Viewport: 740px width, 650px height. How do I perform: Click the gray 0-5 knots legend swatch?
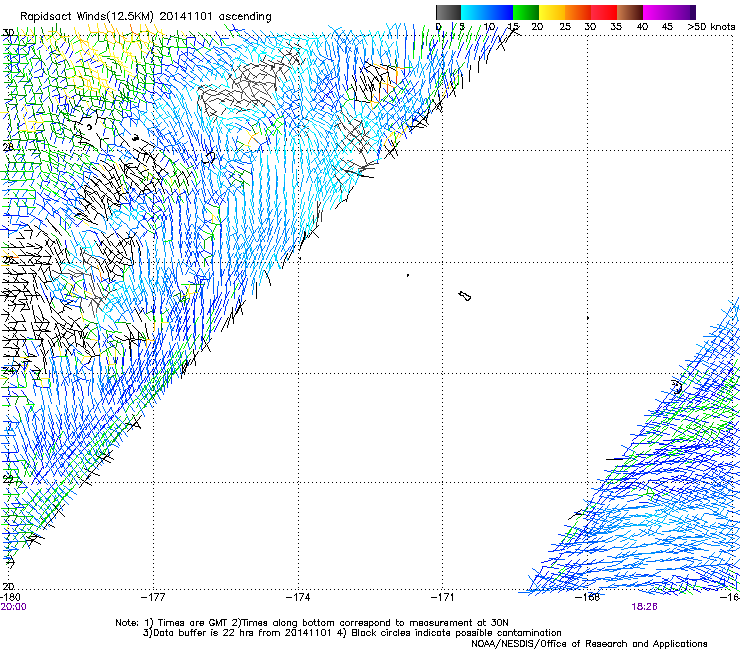448,12
